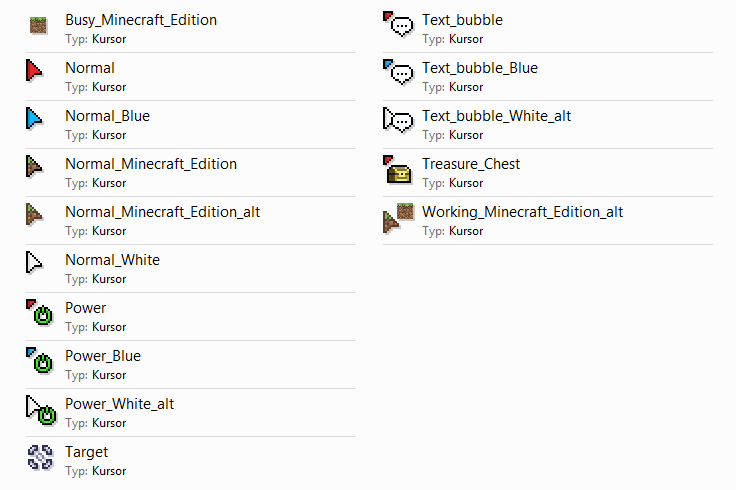Screen dimensions: 736x490
Task: Select the Working_Minecraft_Edition_alt cursor icon
Action: (399, 218)
